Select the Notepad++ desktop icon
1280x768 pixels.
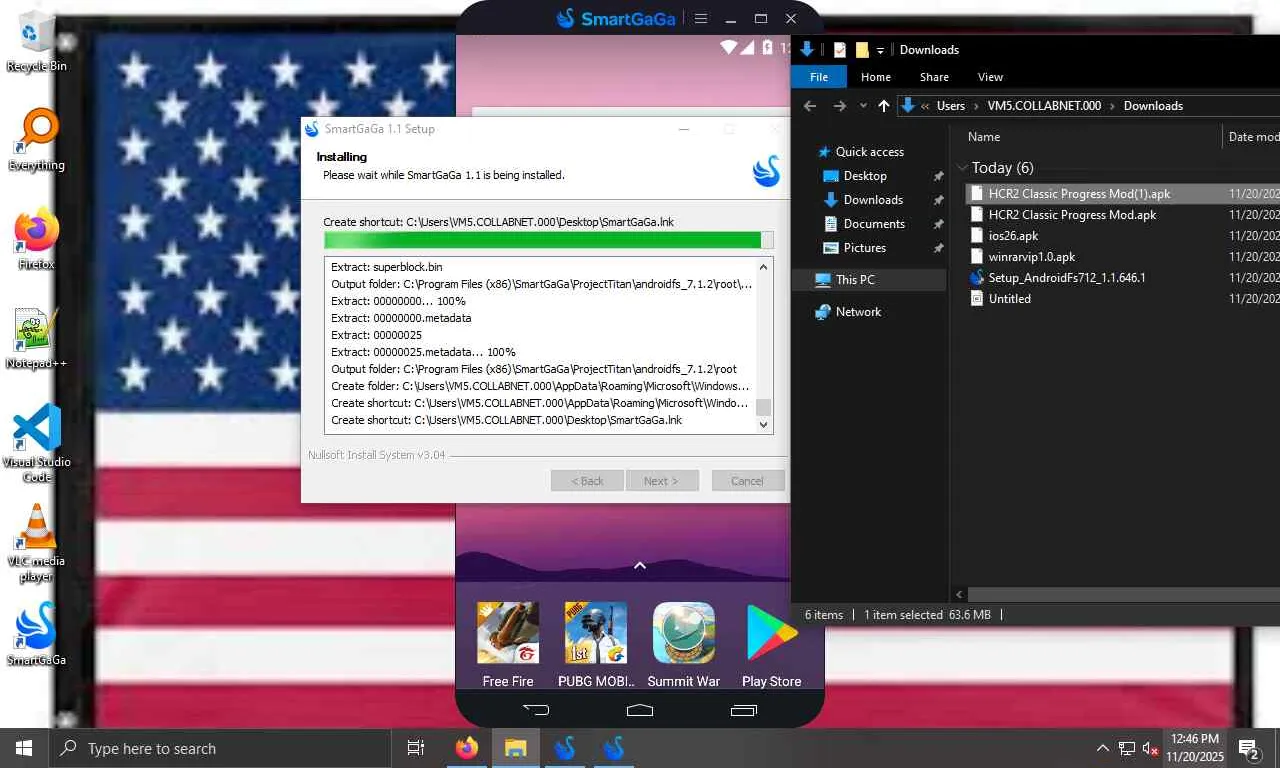(36, 338)
